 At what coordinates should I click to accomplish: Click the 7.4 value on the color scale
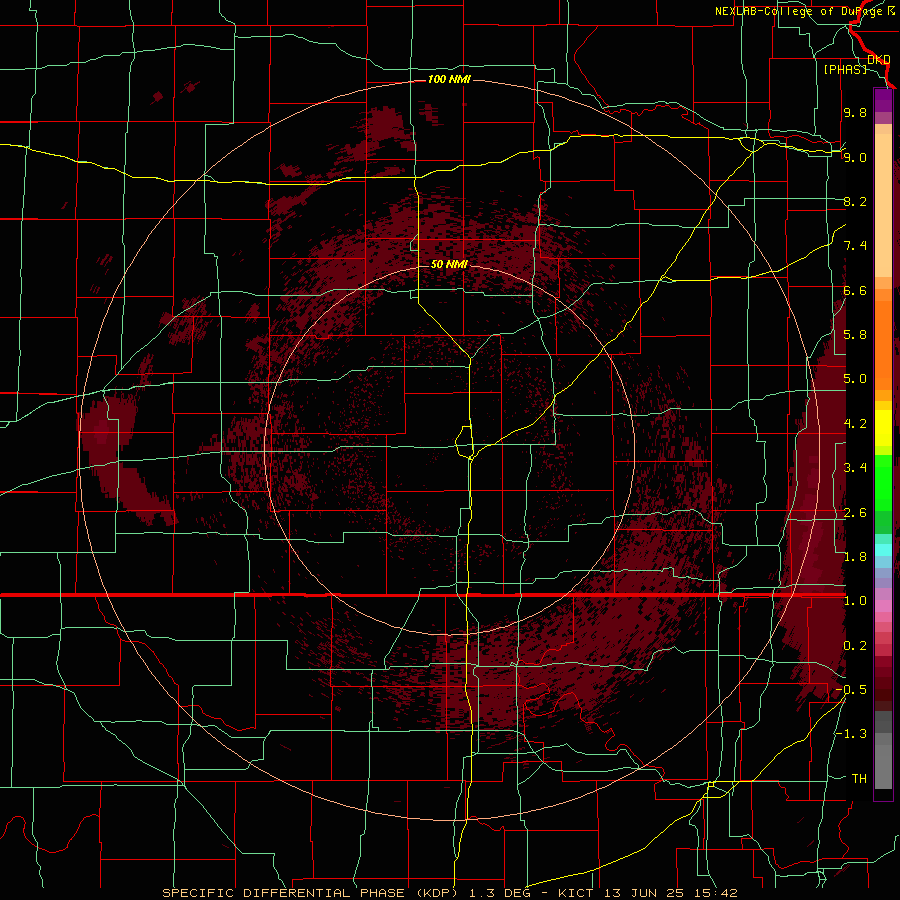point(855,246)
